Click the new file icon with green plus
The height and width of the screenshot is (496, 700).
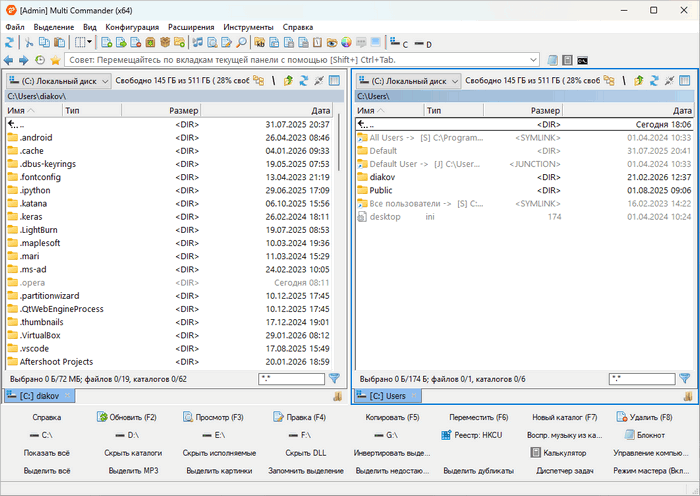click(106, 43)
